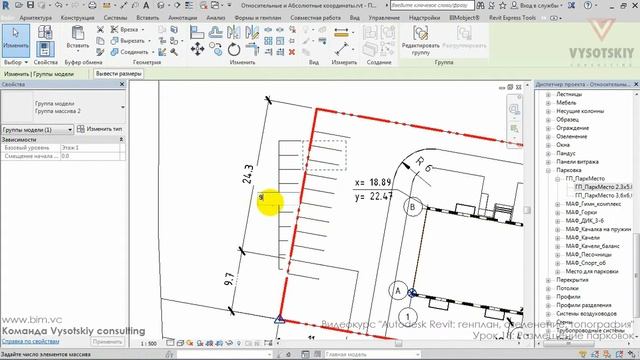Click the 24.3 dimension text in drawing
The image size is (640, 360).
pos(248,174)
